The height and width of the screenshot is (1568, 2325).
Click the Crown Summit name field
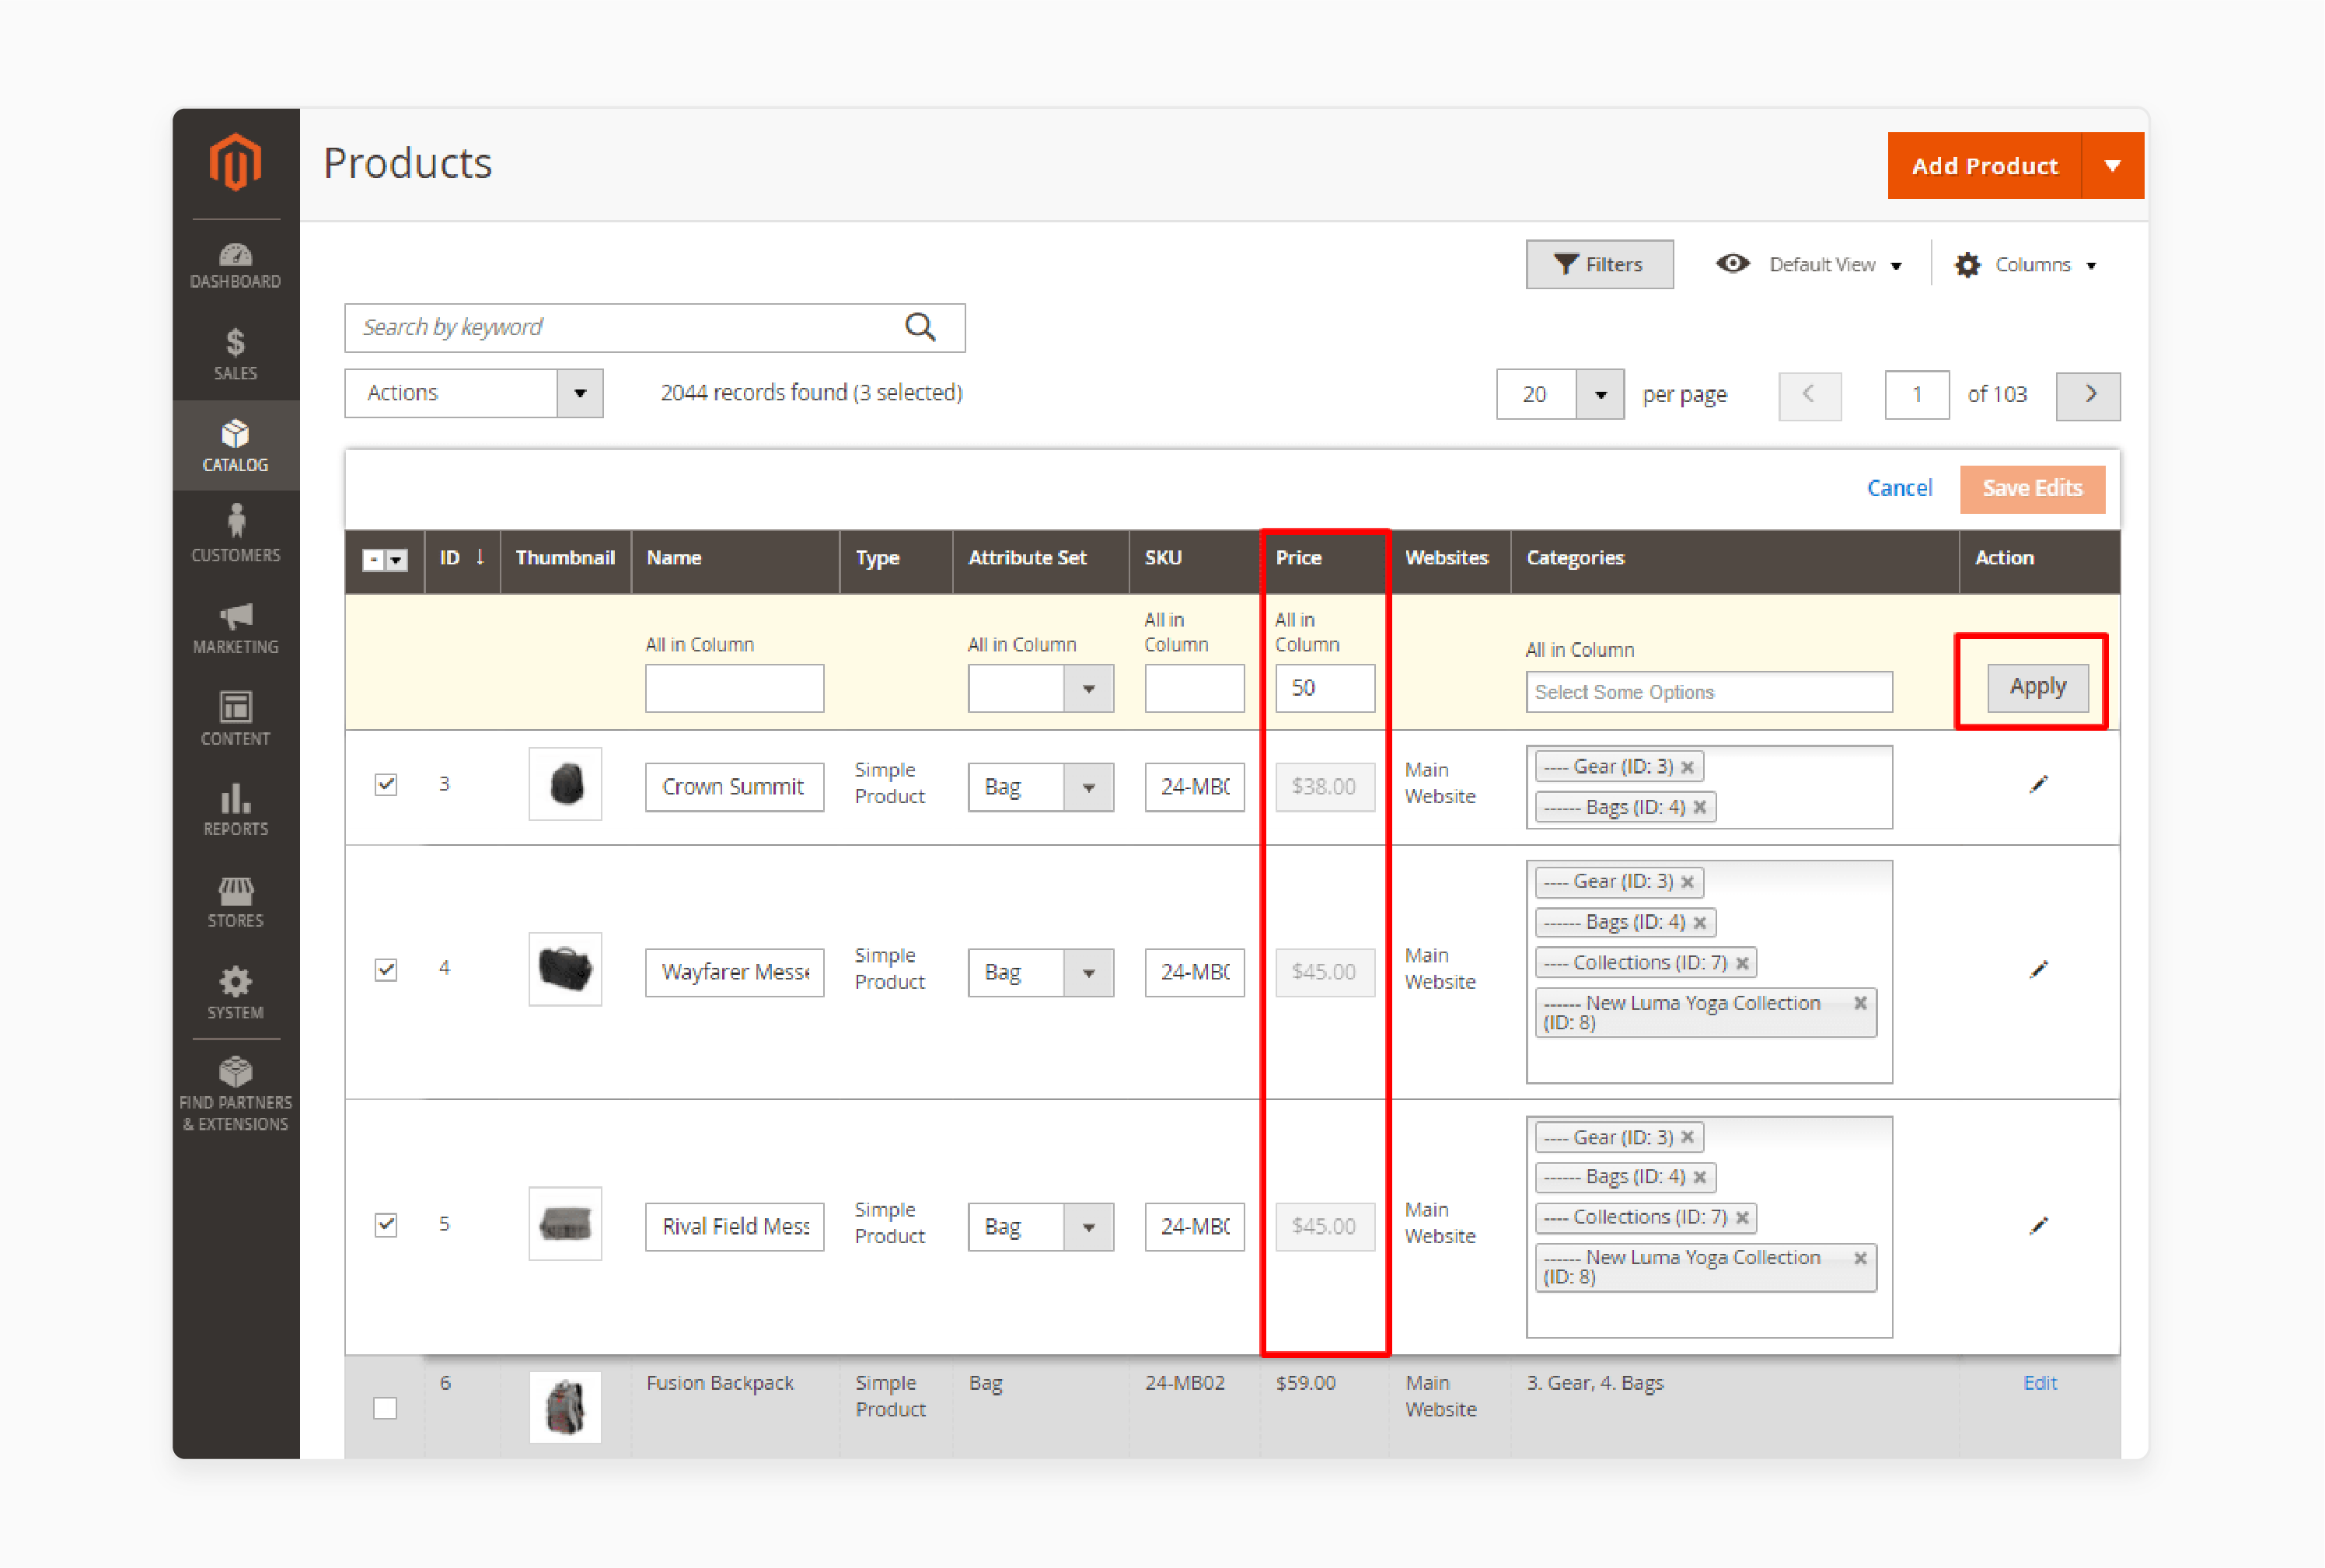point(735,787)
